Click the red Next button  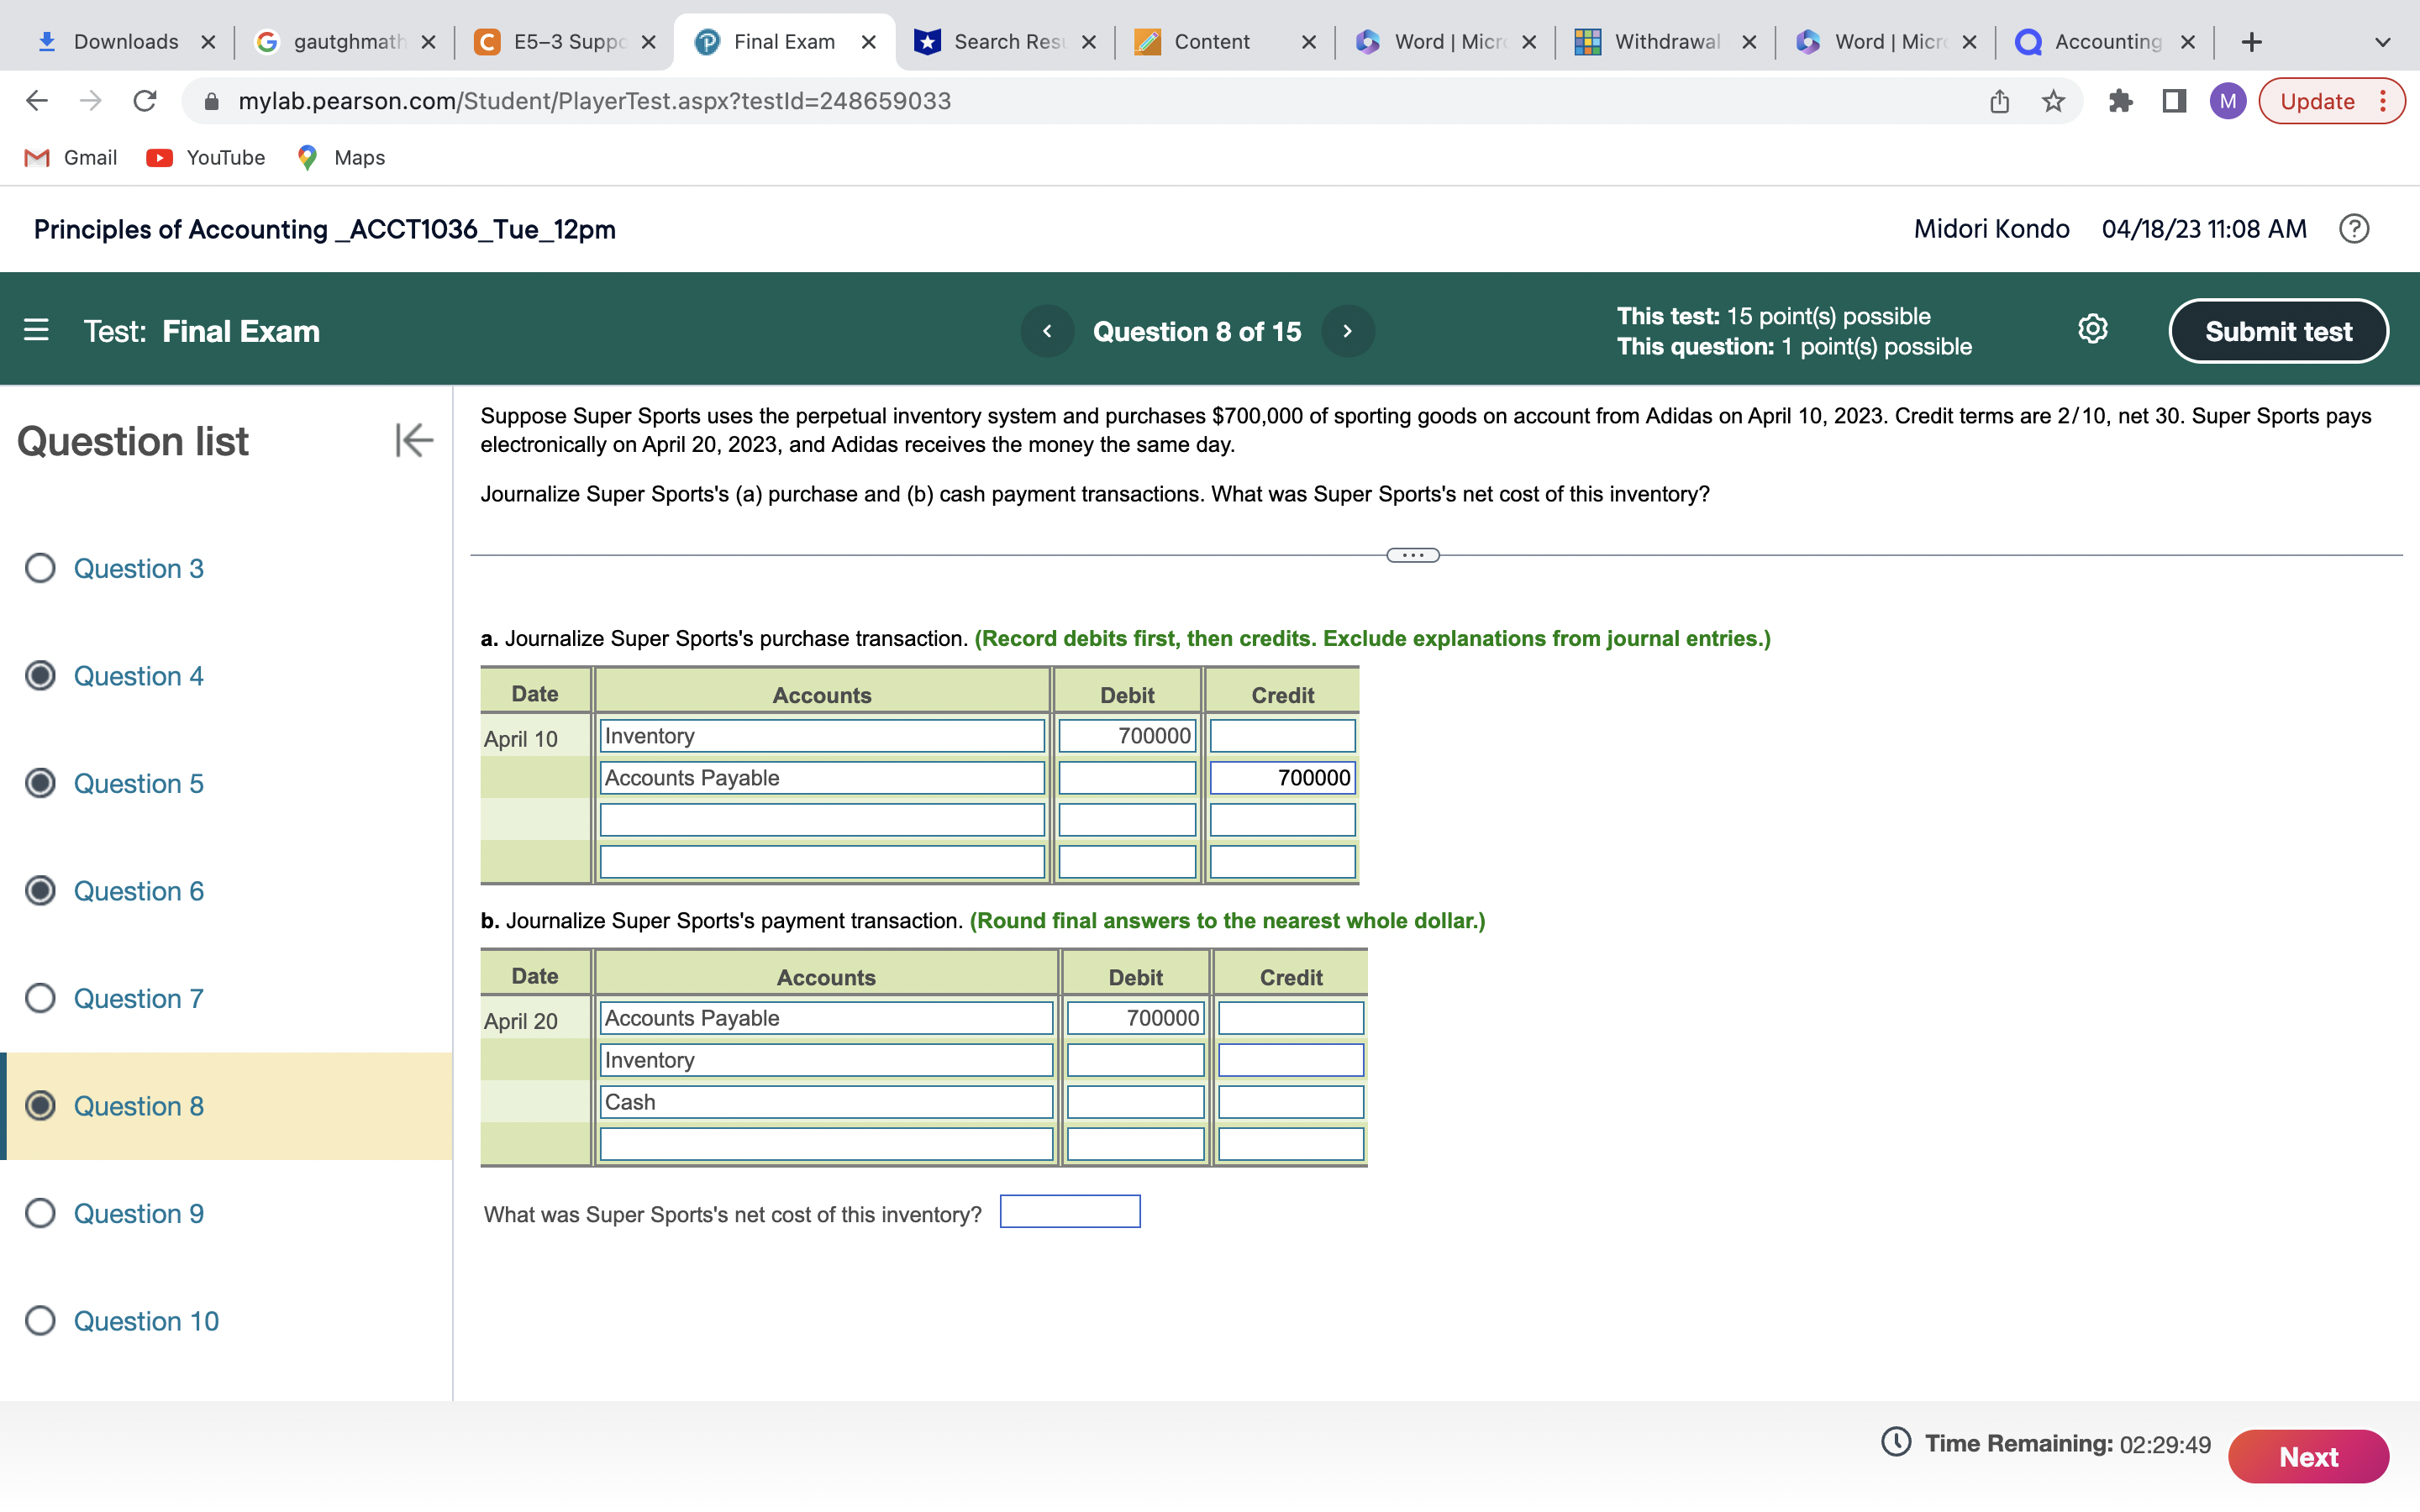click(2308, 1456)
